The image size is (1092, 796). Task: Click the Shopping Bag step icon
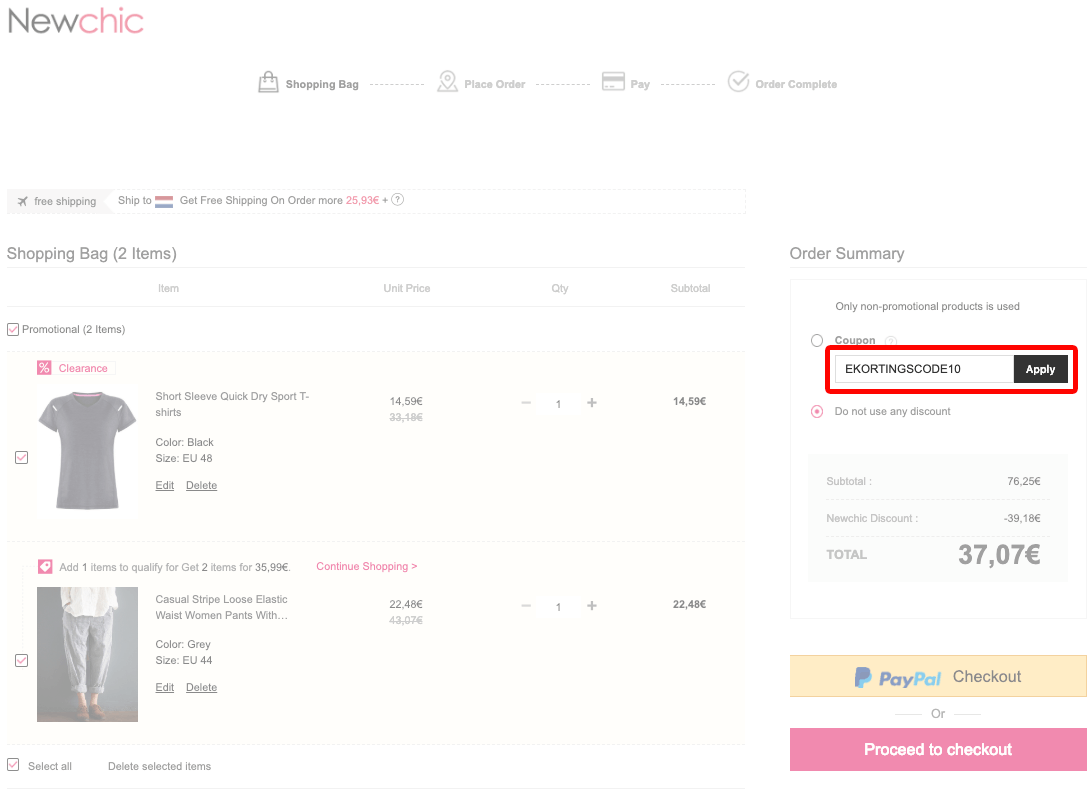pyautogui.click(x=268, y=82)
